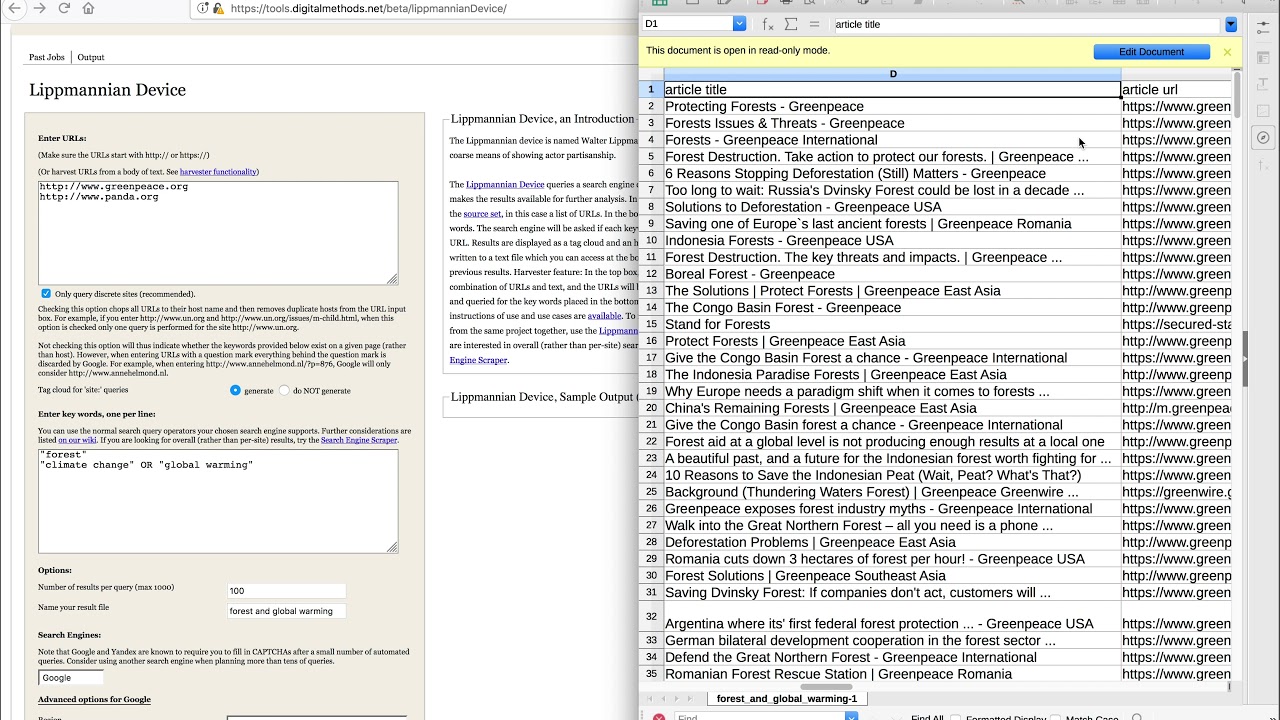Open the Name Box dropdown arrow
The image size is (1280, 720).
739,24
